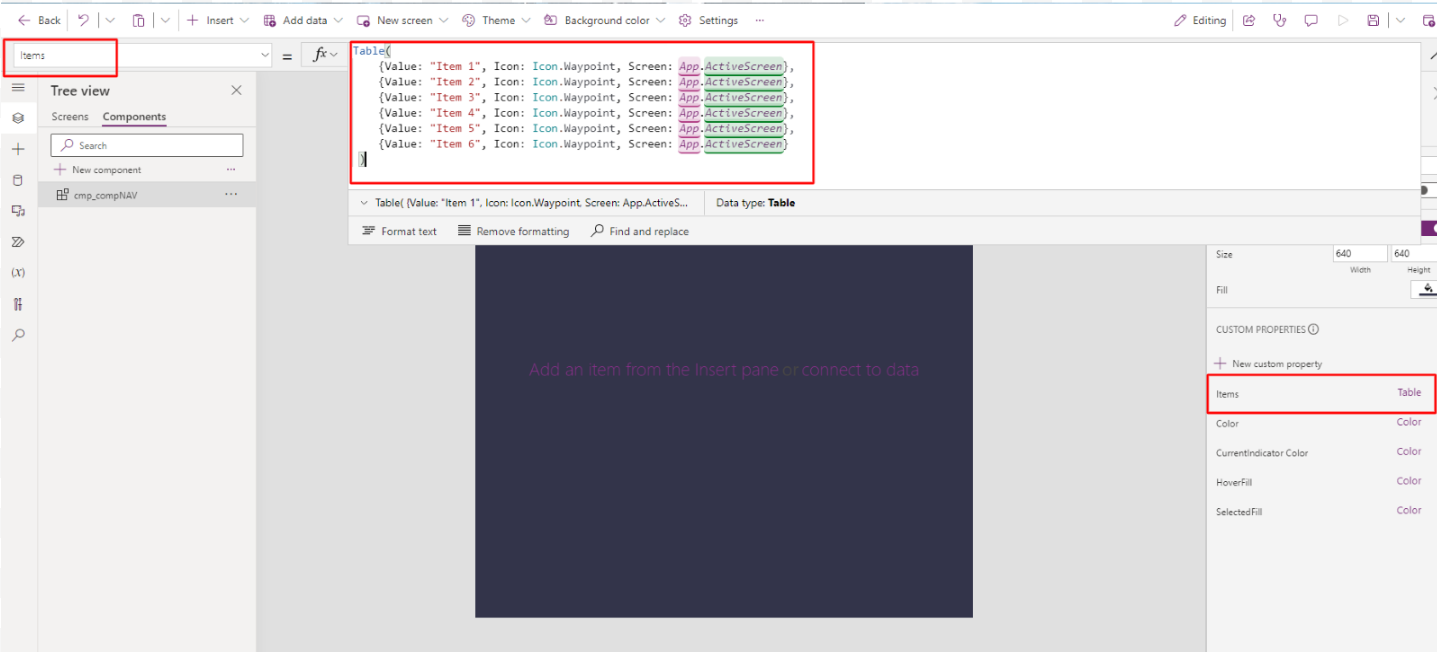1437x652 pixels.
Task: Open the Power Automate sidebar icon
Action: (18, 241)
